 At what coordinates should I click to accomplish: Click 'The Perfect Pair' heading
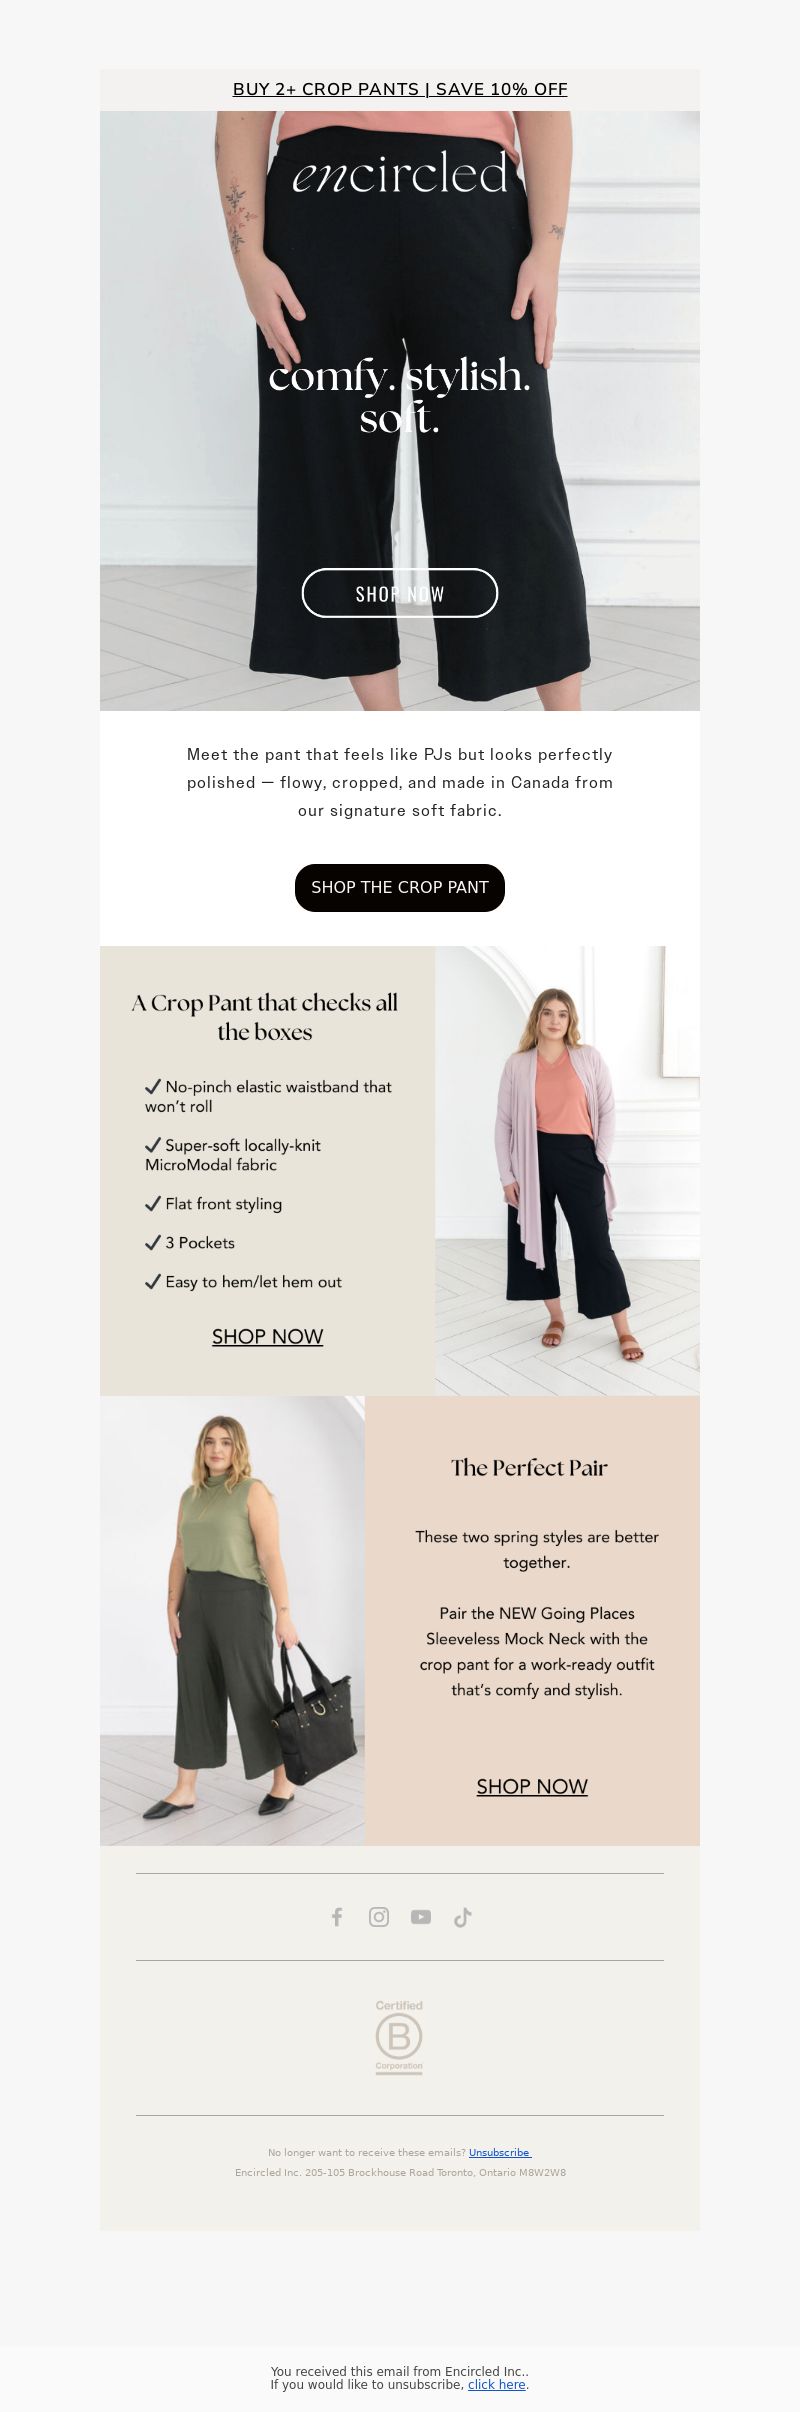click(529, 1467)
